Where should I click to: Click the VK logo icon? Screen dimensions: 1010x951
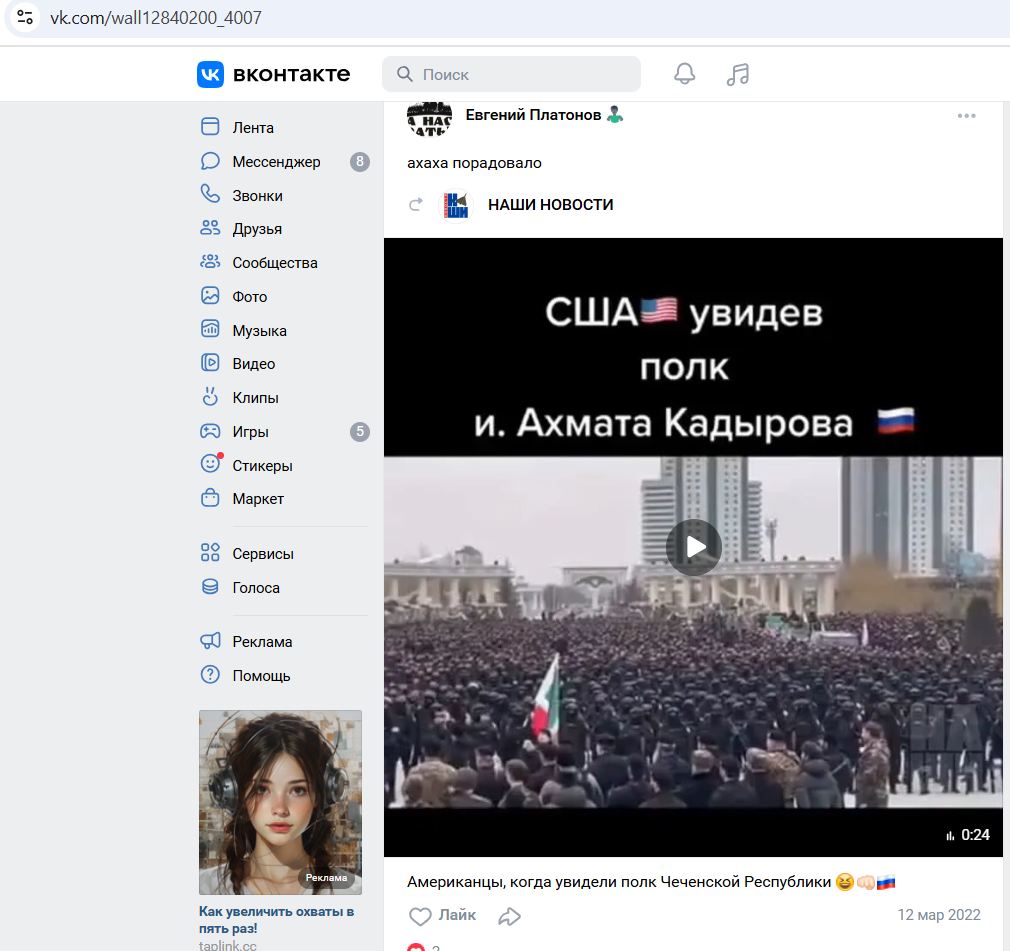pos(211,74)
